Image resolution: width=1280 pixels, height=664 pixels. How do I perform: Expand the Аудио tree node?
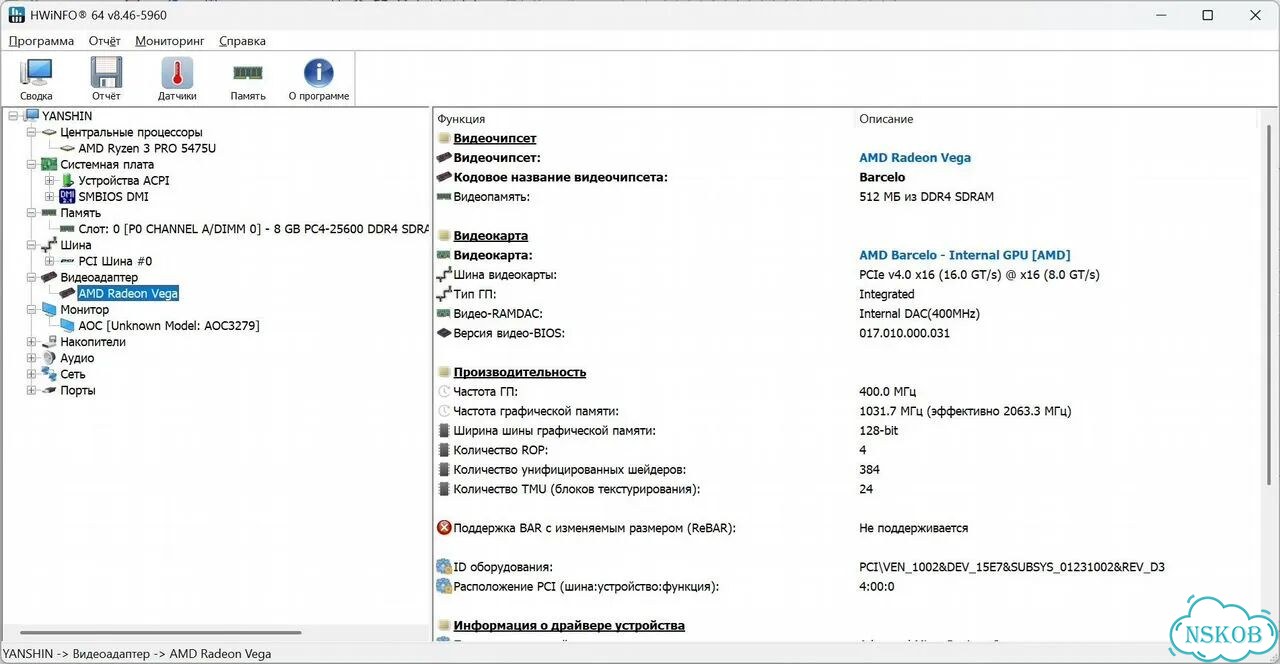(x=32, y=358)
